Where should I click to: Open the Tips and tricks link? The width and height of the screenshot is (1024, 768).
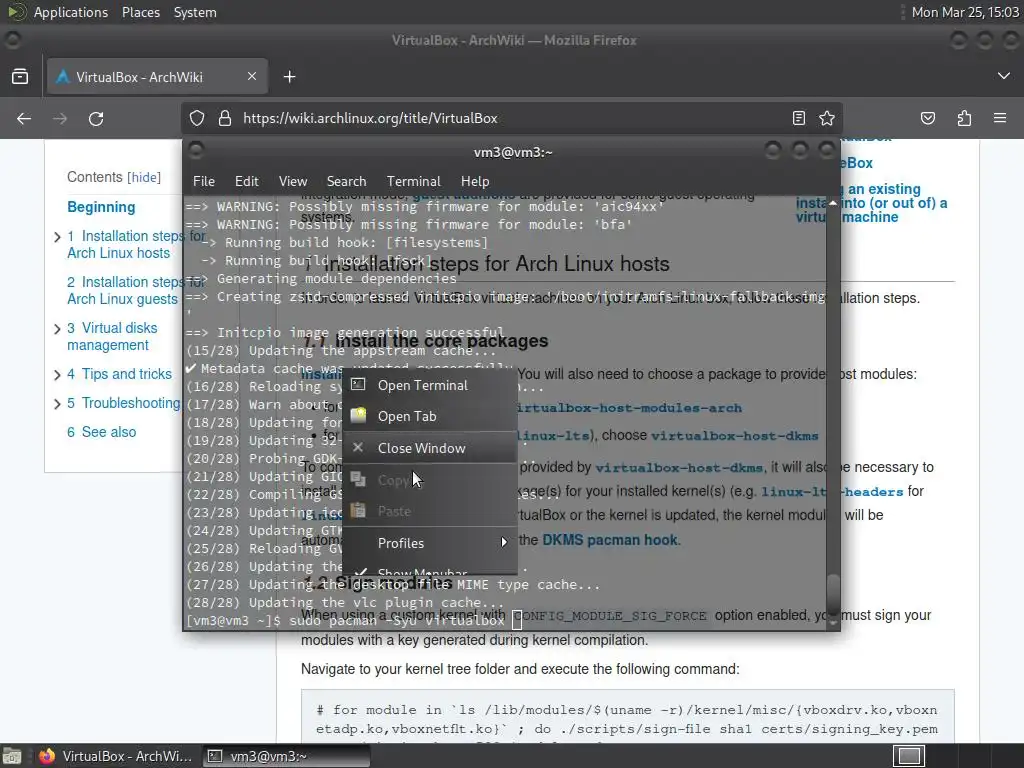click(x=120, y=374)
